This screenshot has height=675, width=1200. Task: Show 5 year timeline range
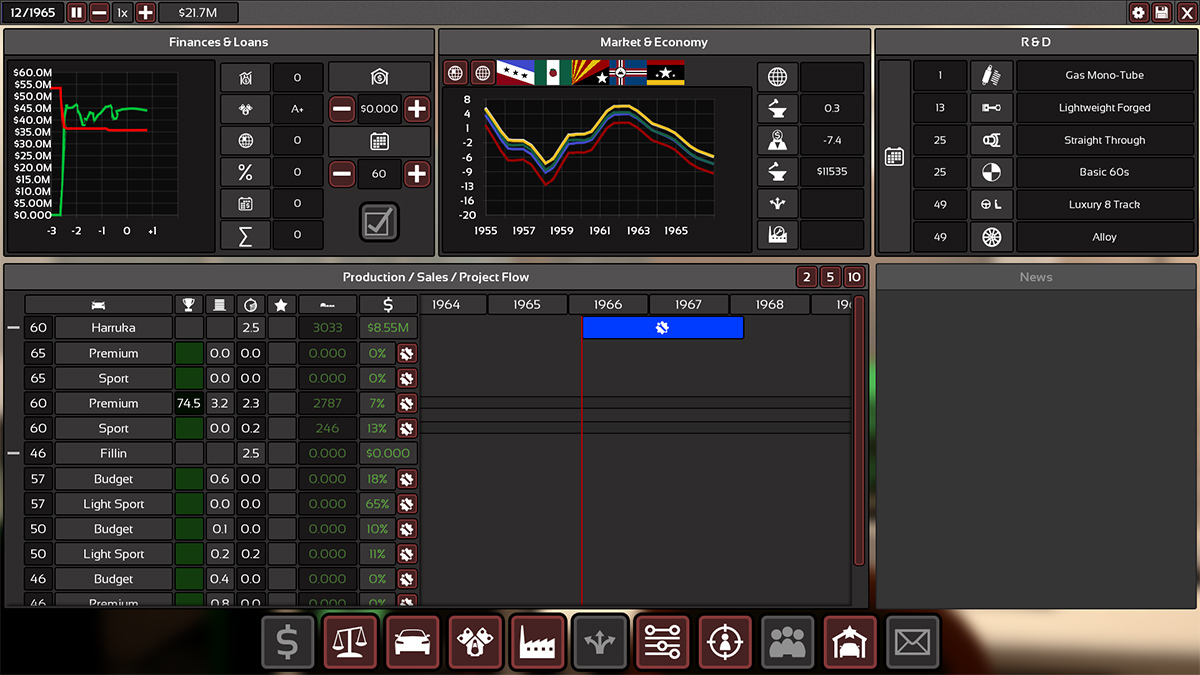point(830,277)
